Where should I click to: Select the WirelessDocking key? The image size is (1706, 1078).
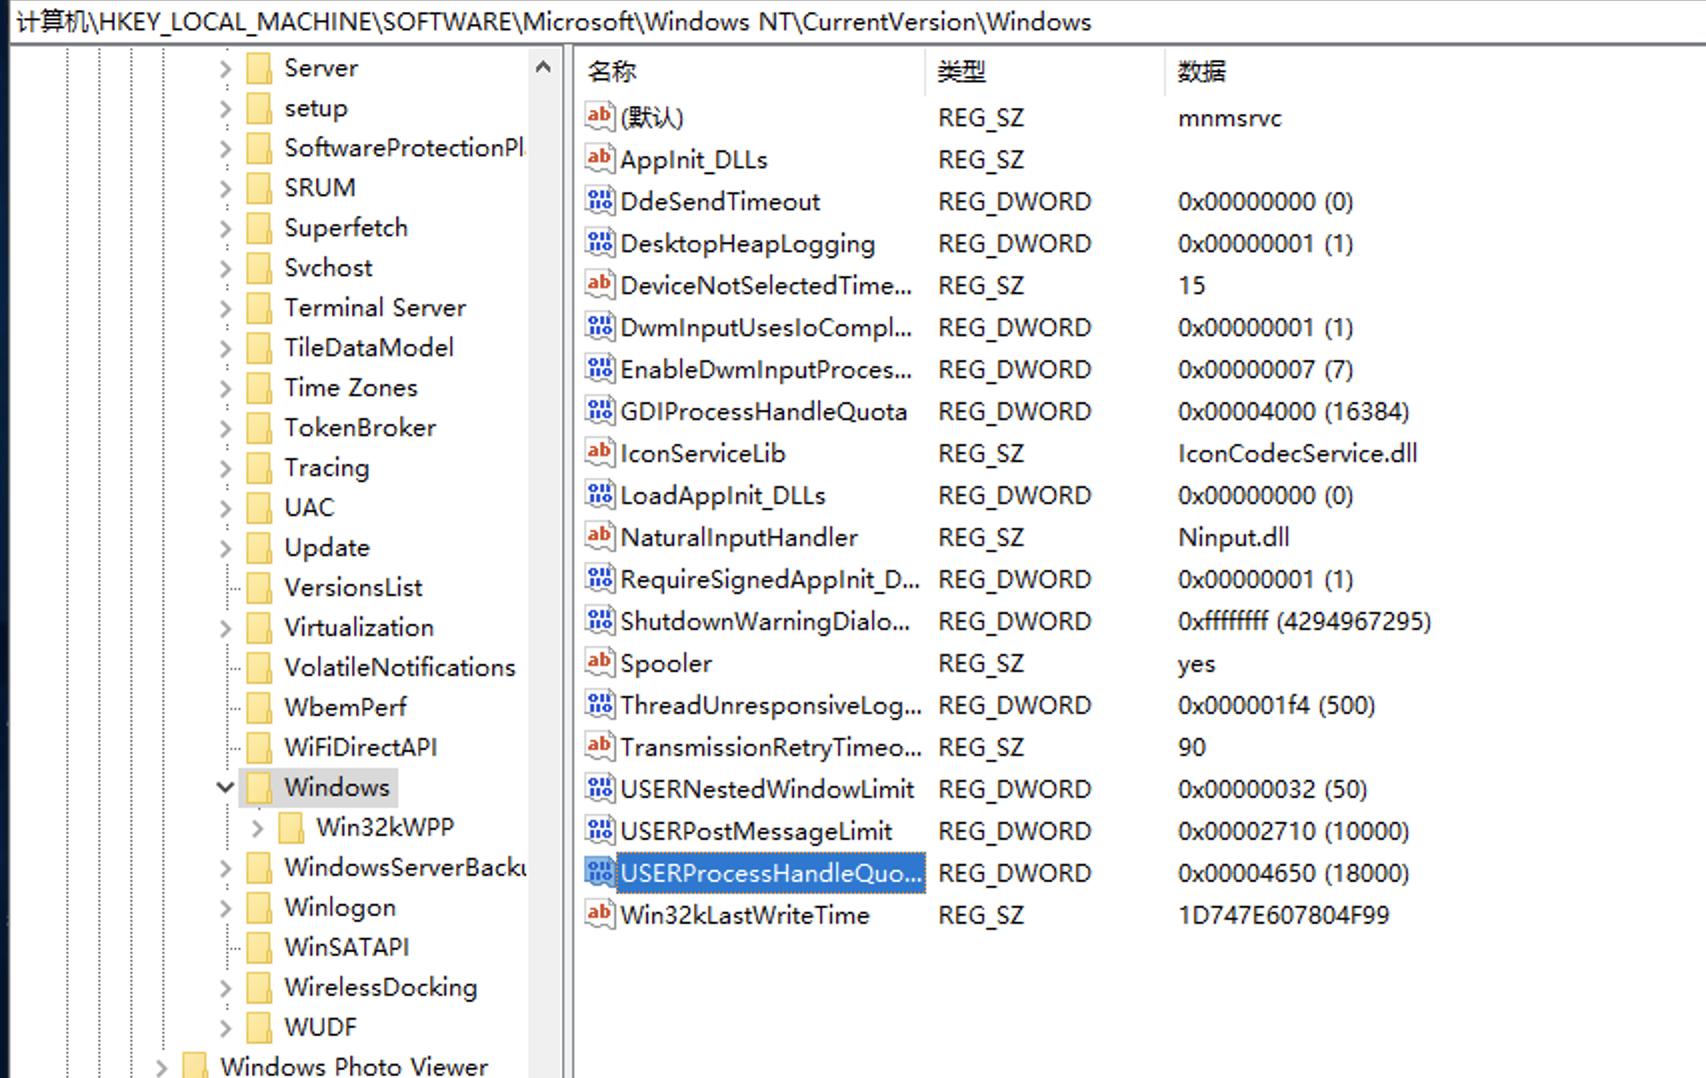tap(381, 988)
